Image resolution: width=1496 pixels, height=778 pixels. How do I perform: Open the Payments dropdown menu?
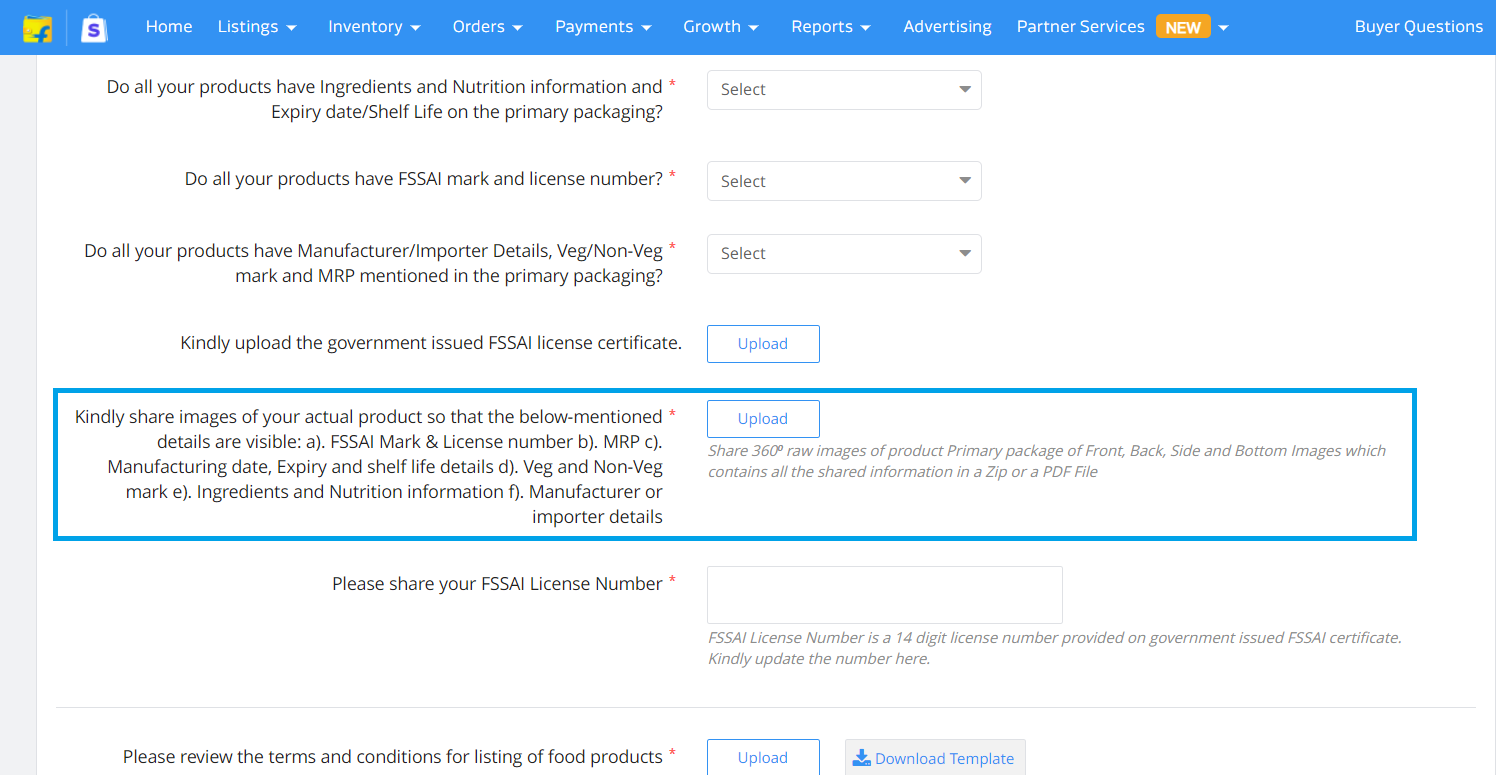(x=603, y=27)
